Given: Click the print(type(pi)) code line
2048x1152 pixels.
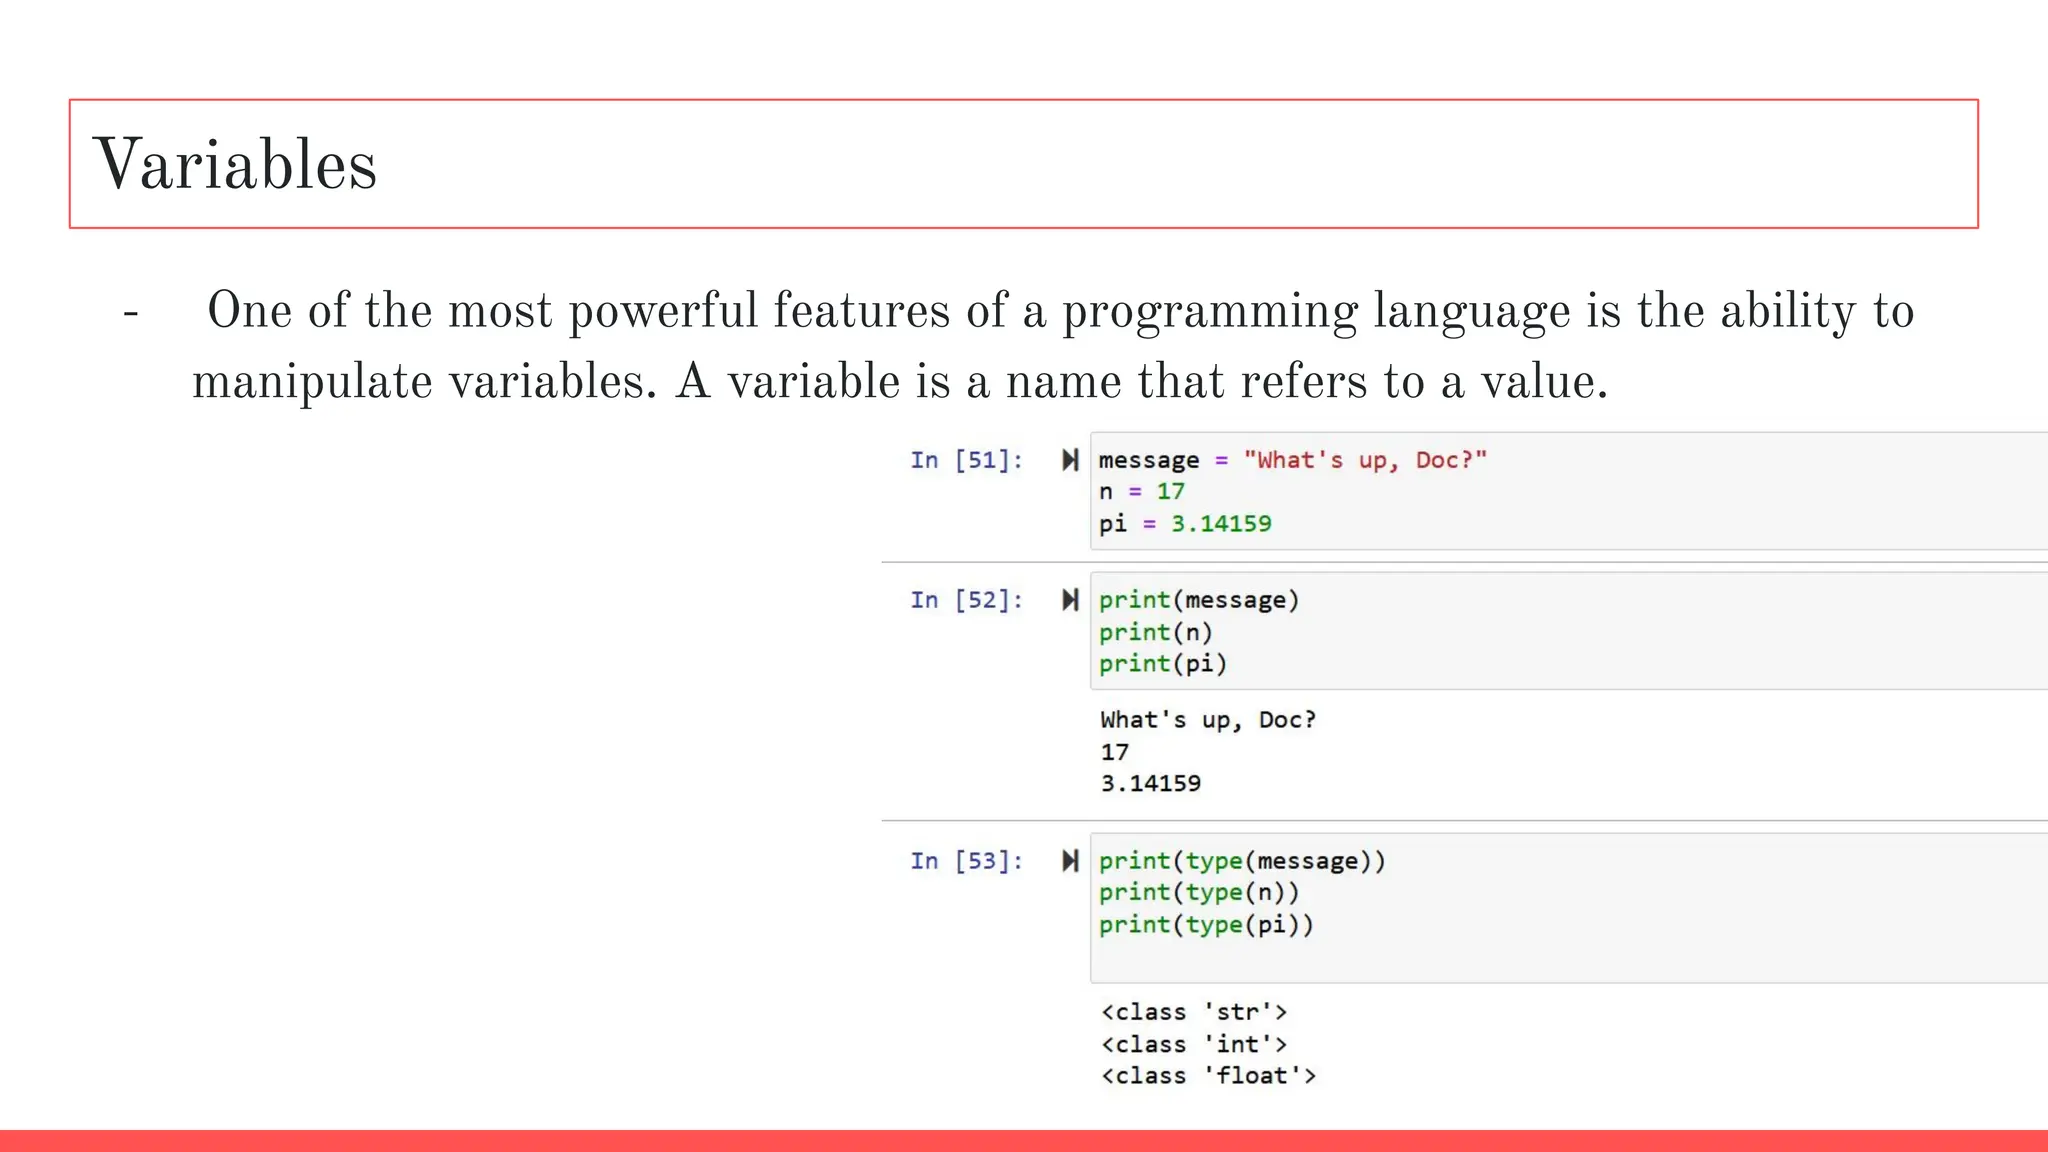Looking at the screenshot, I should tap(1206, 925).
